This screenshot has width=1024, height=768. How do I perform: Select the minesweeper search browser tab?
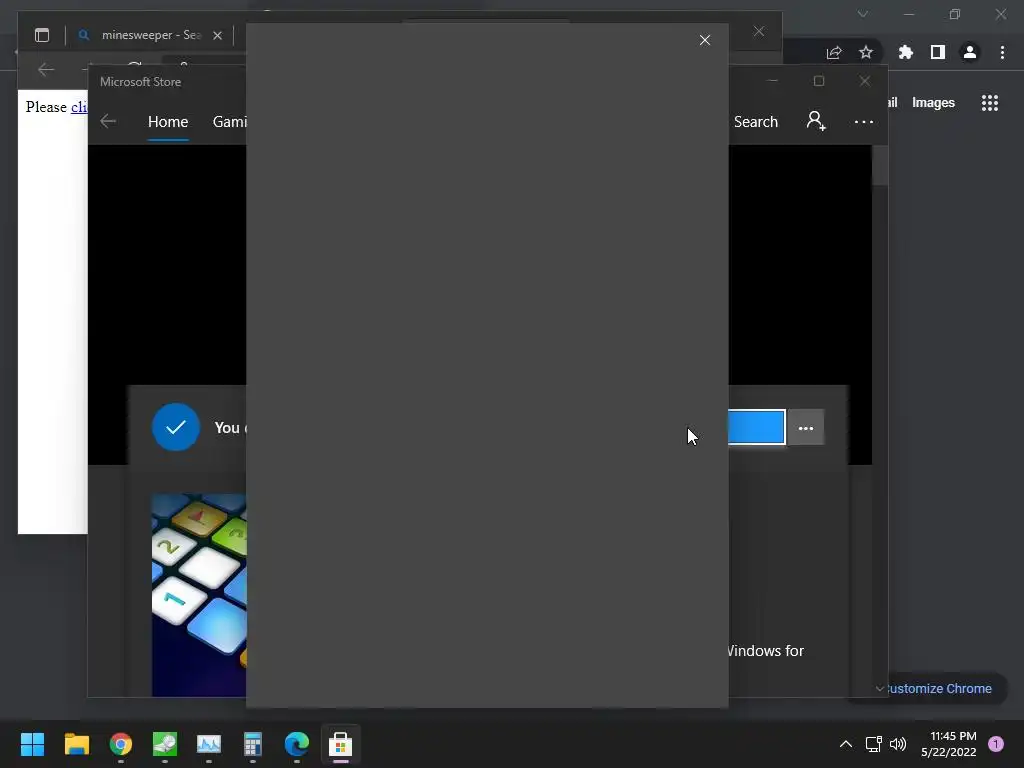click(150, 35)
